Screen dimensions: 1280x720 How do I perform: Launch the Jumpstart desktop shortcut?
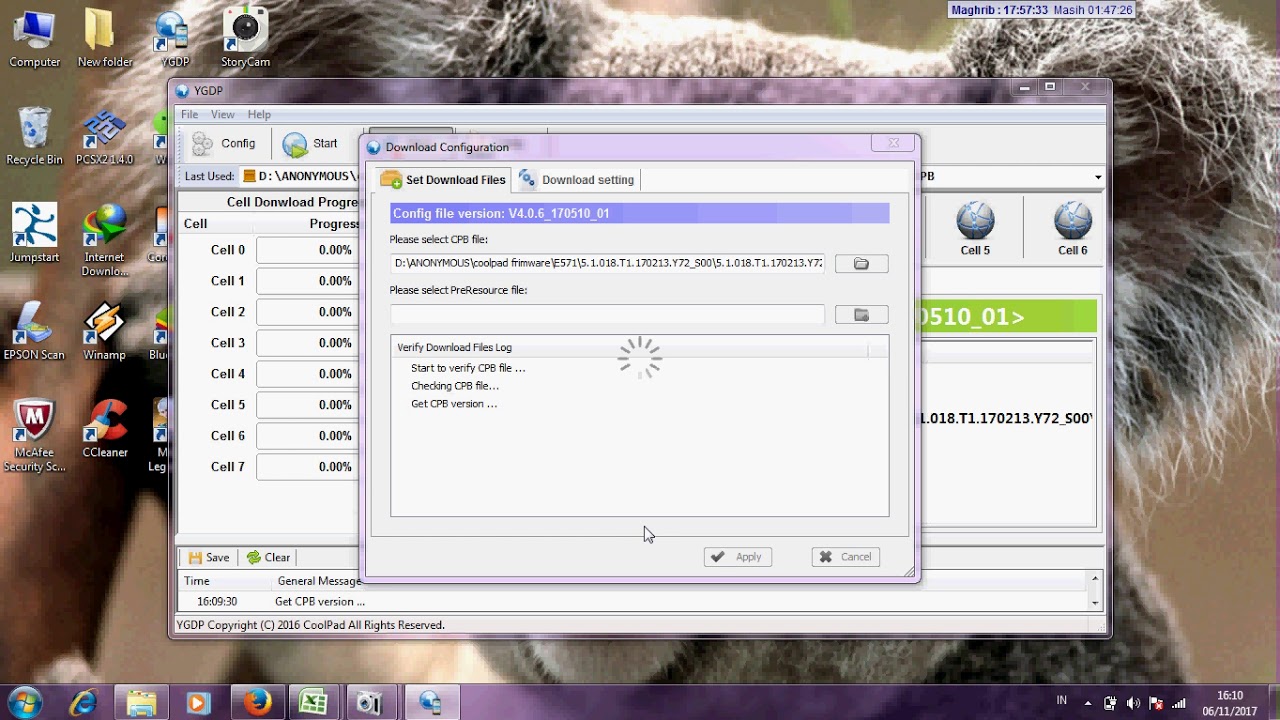pos(35,234)
